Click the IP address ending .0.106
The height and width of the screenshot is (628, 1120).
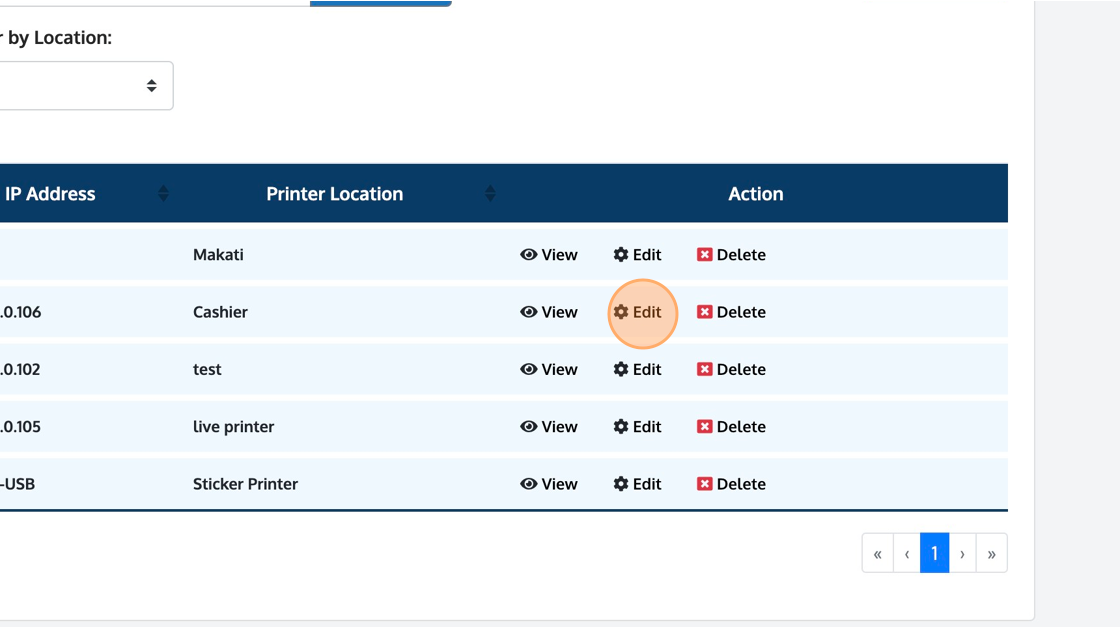[21, 312]
